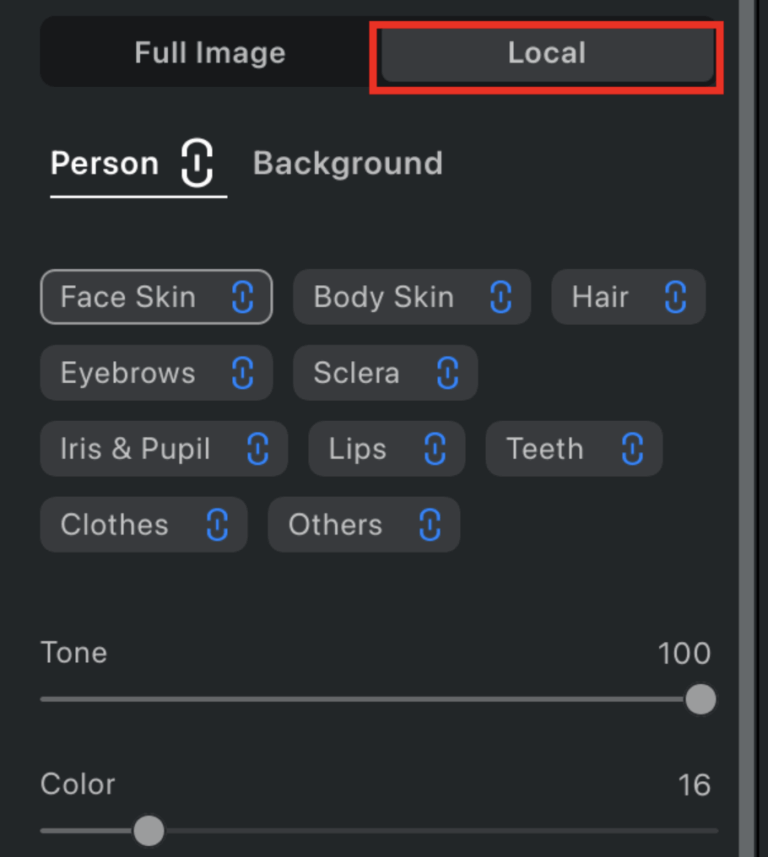Click the sync icon beside Others

[430, 524]
